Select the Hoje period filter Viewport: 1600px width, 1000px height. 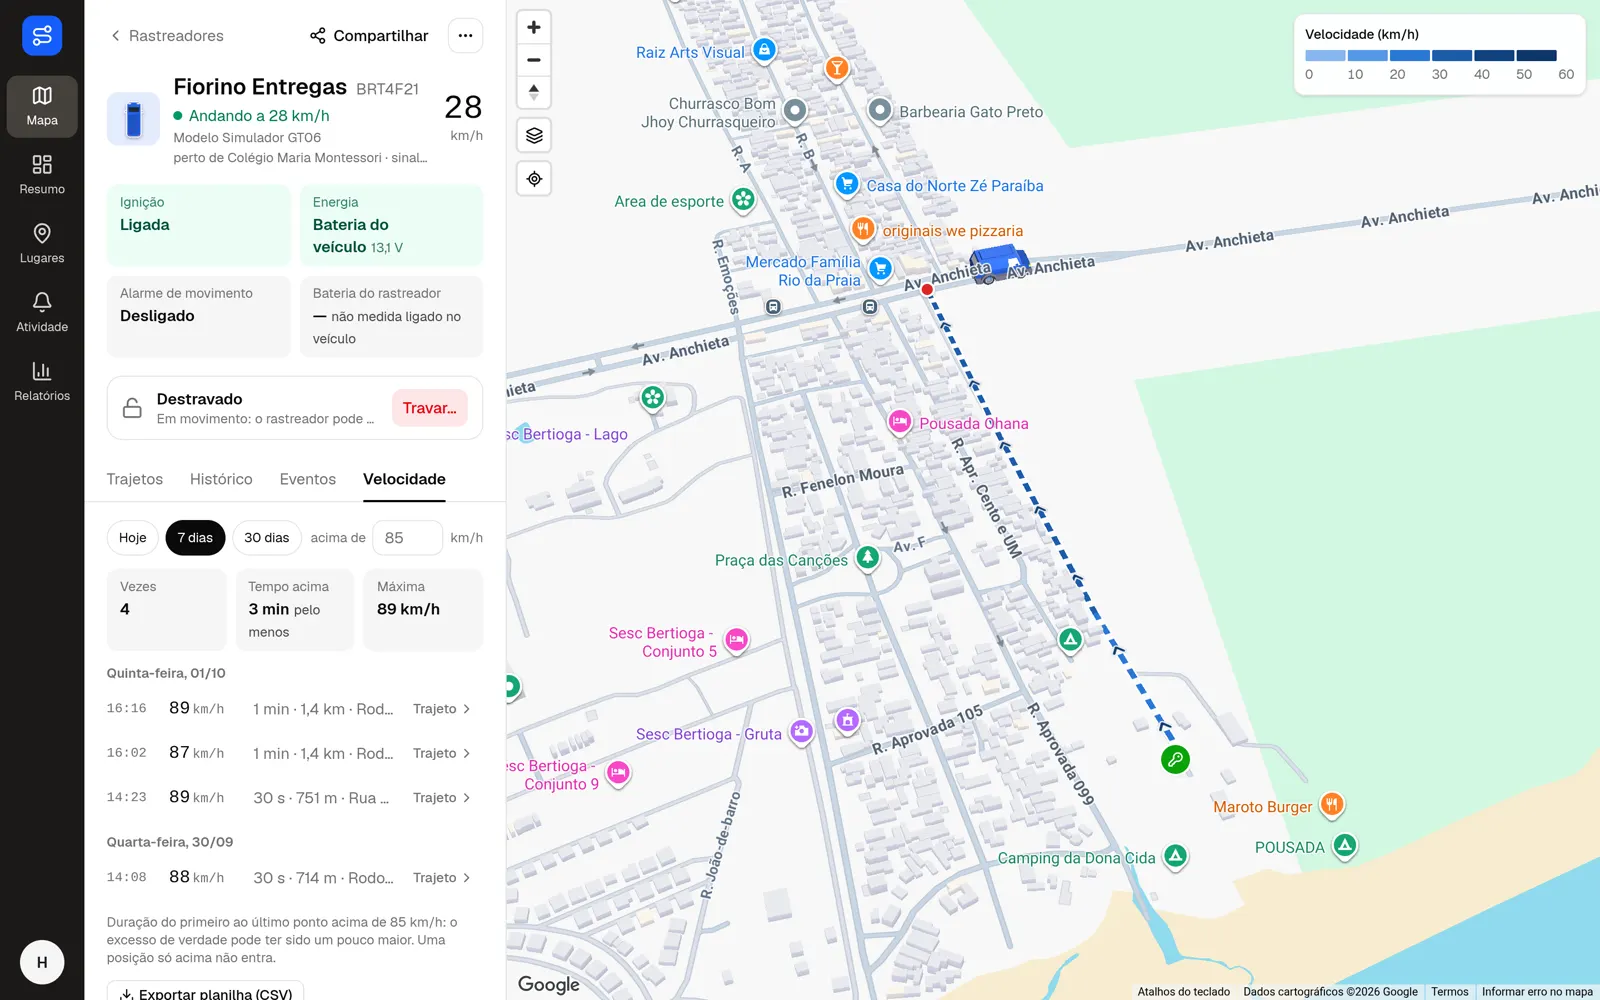(133, 538)
